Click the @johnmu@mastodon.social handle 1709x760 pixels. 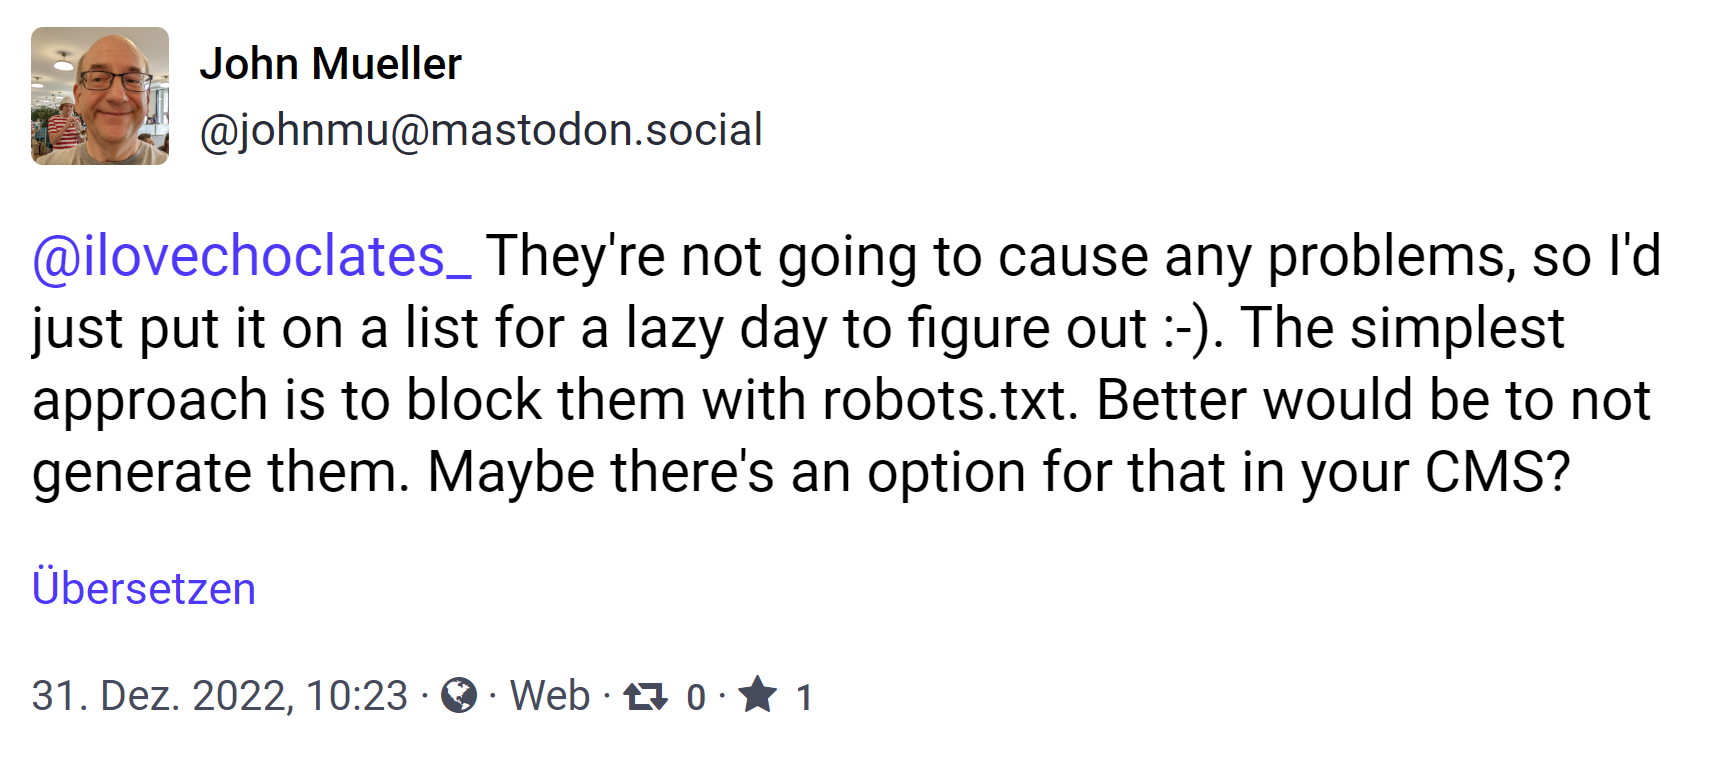481,130
